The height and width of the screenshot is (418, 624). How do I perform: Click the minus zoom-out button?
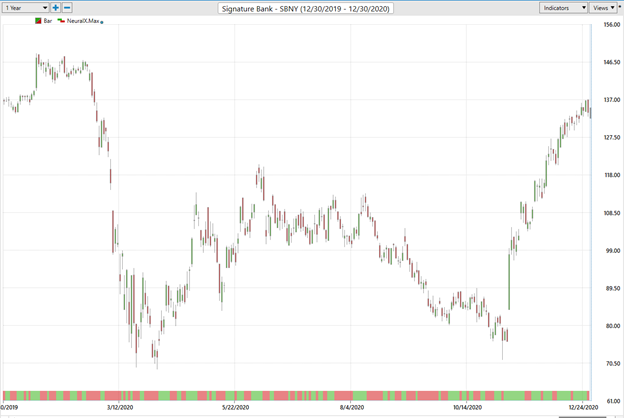67,8
